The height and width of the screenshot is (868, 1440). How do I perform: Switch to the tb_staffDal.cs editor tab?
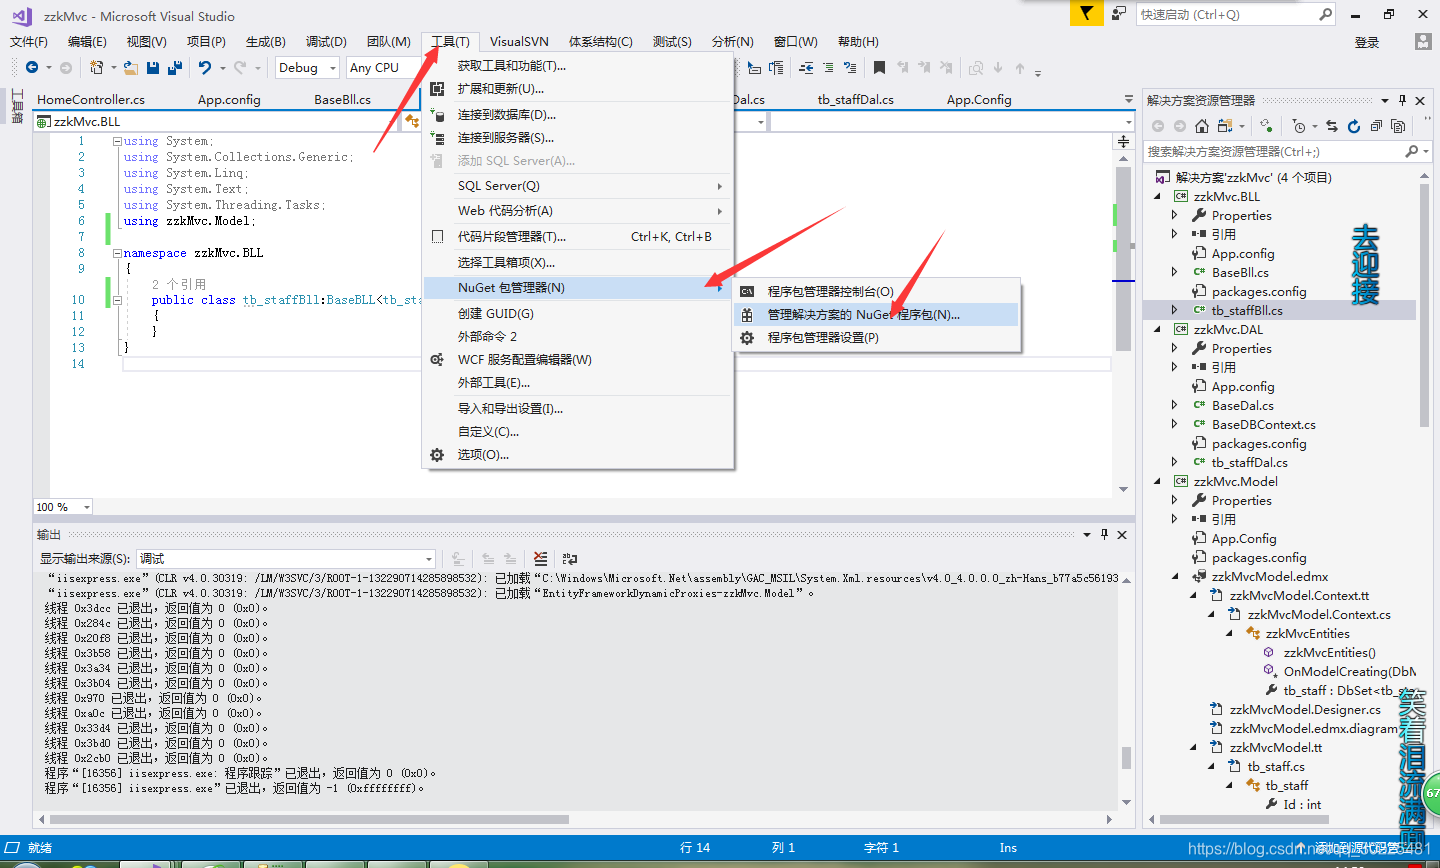855,100
